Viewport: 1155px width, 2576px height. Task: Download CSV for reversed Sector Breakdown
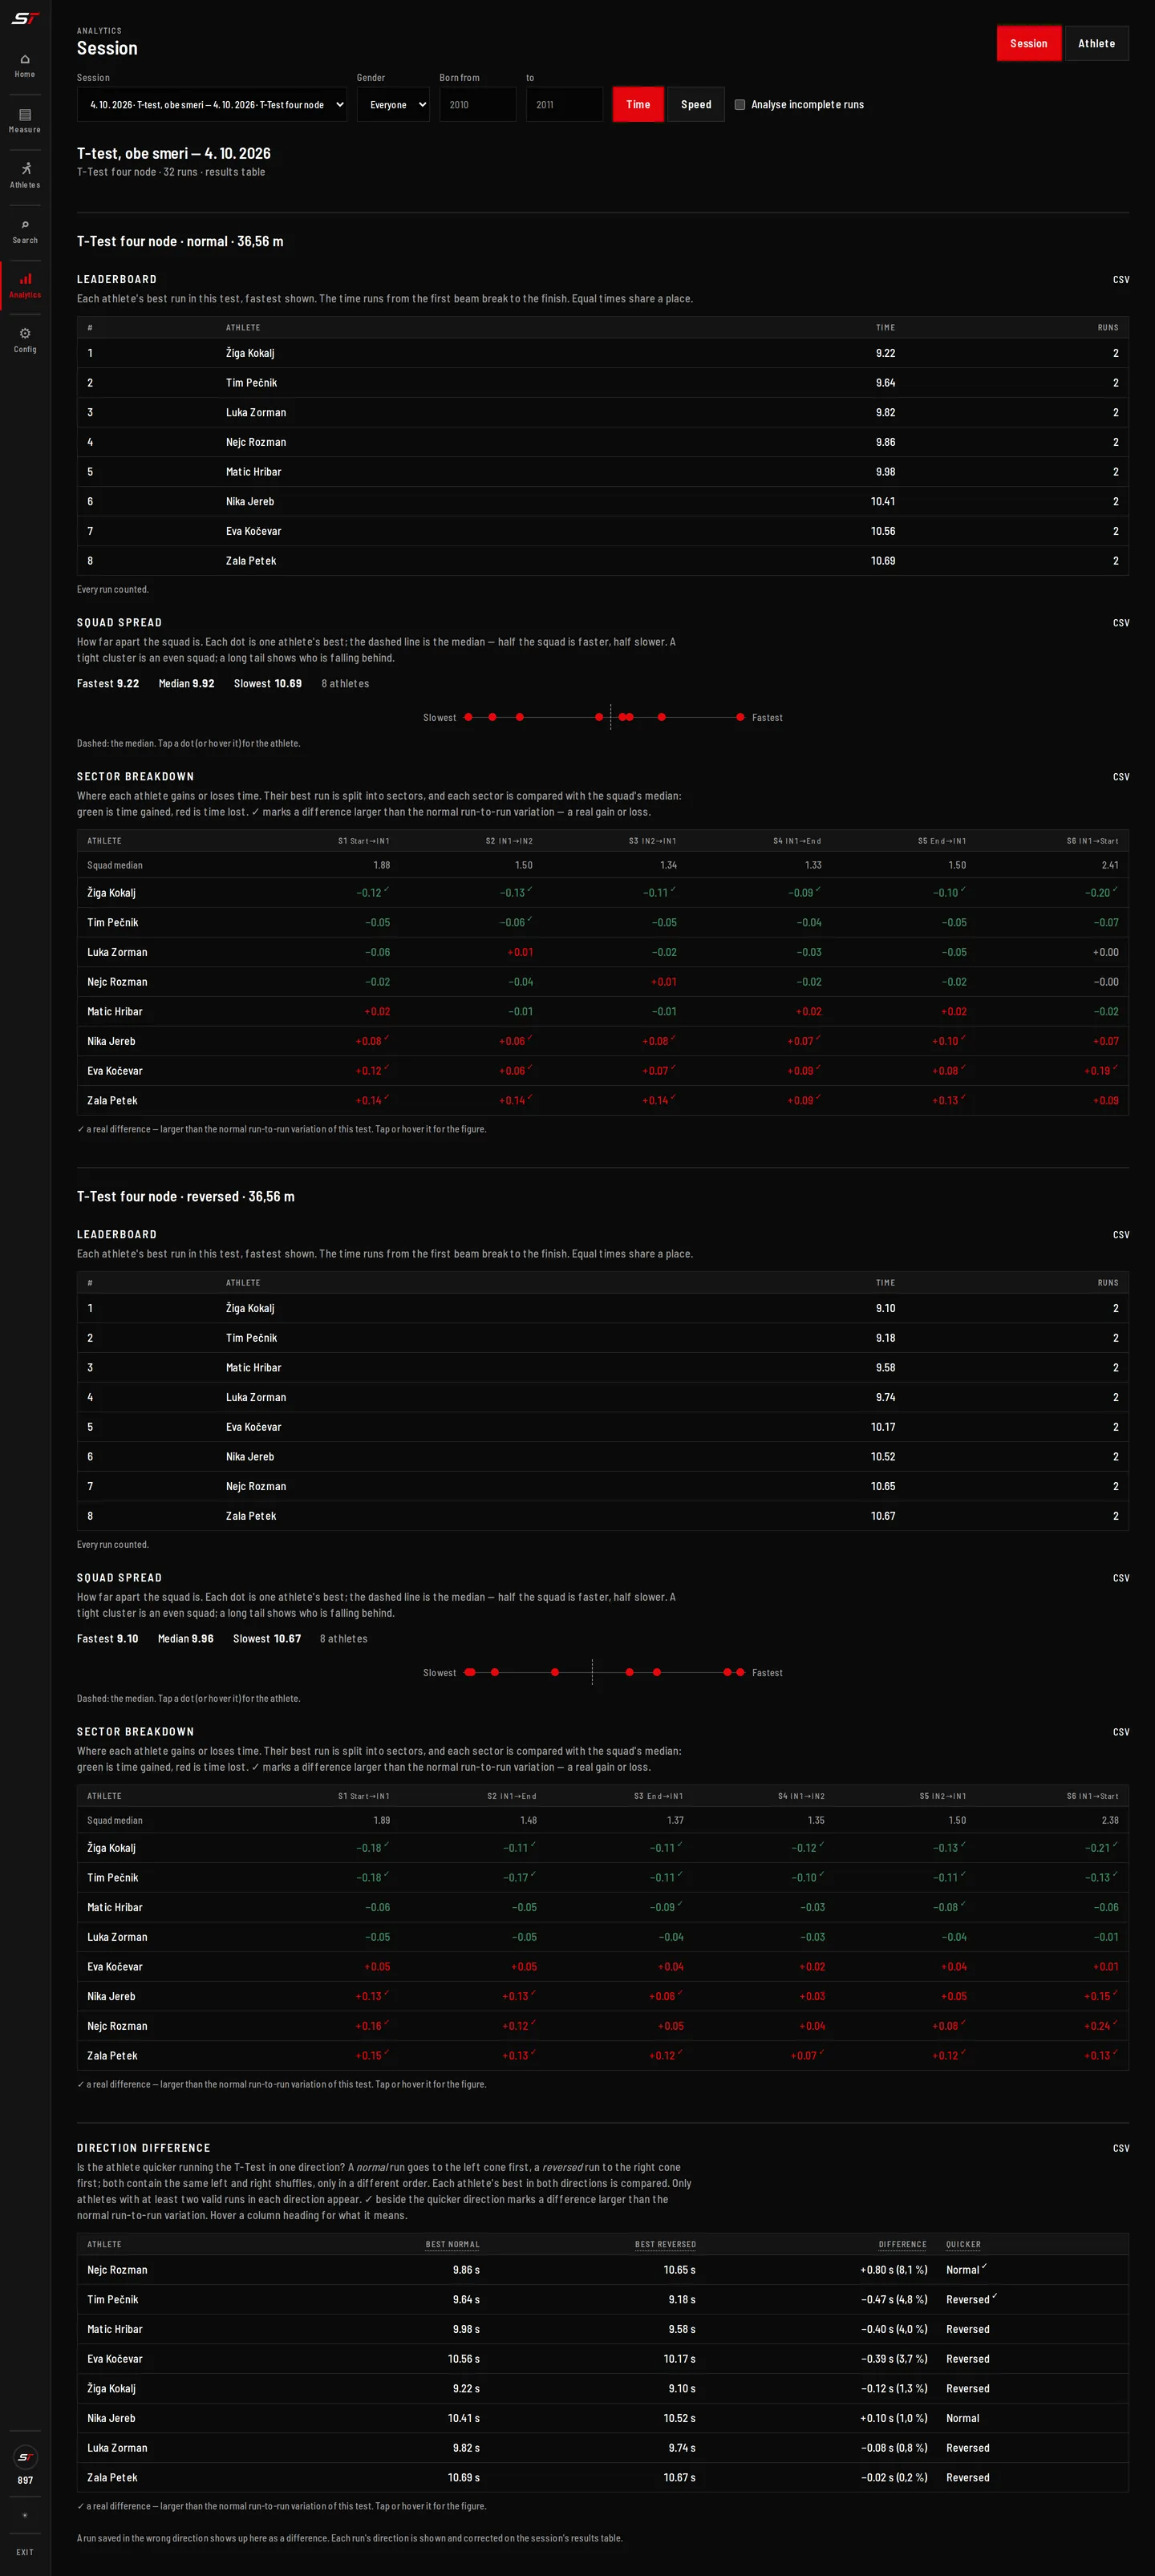(x=1120, y=1732)
